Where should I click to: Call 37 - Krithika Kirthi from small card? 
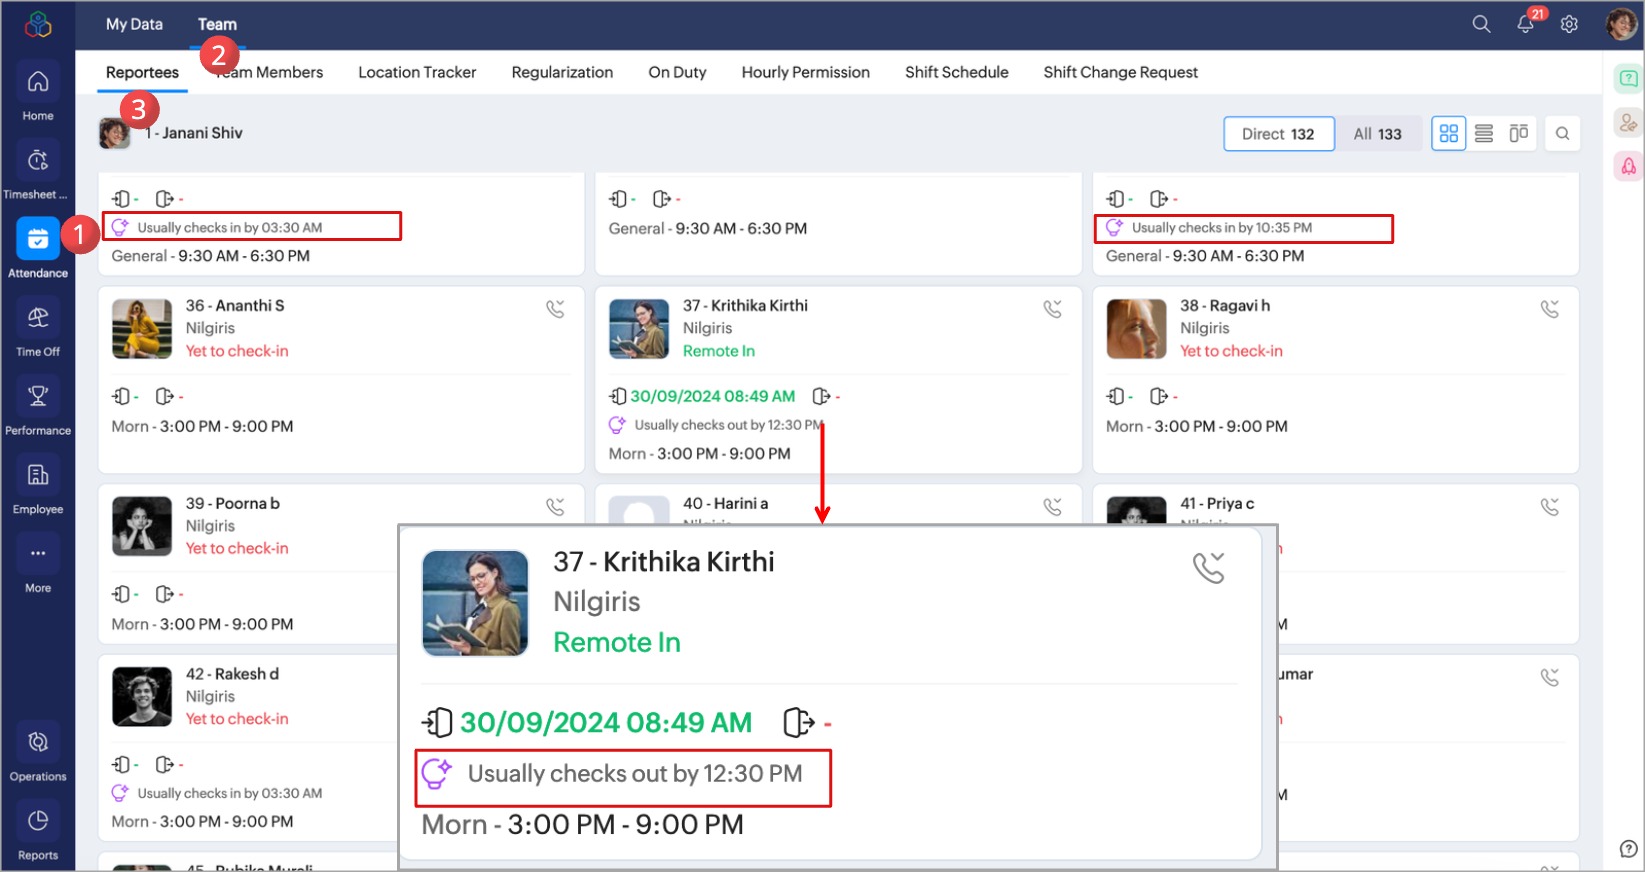point(1052,309)
